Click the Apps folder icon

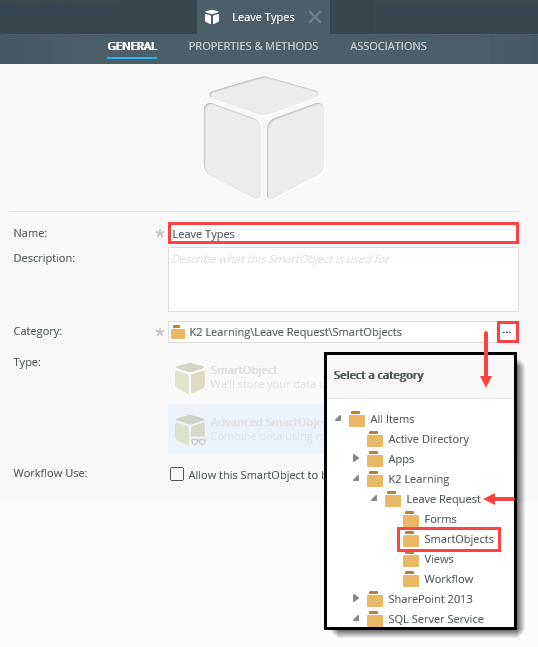tap(375, 459)
